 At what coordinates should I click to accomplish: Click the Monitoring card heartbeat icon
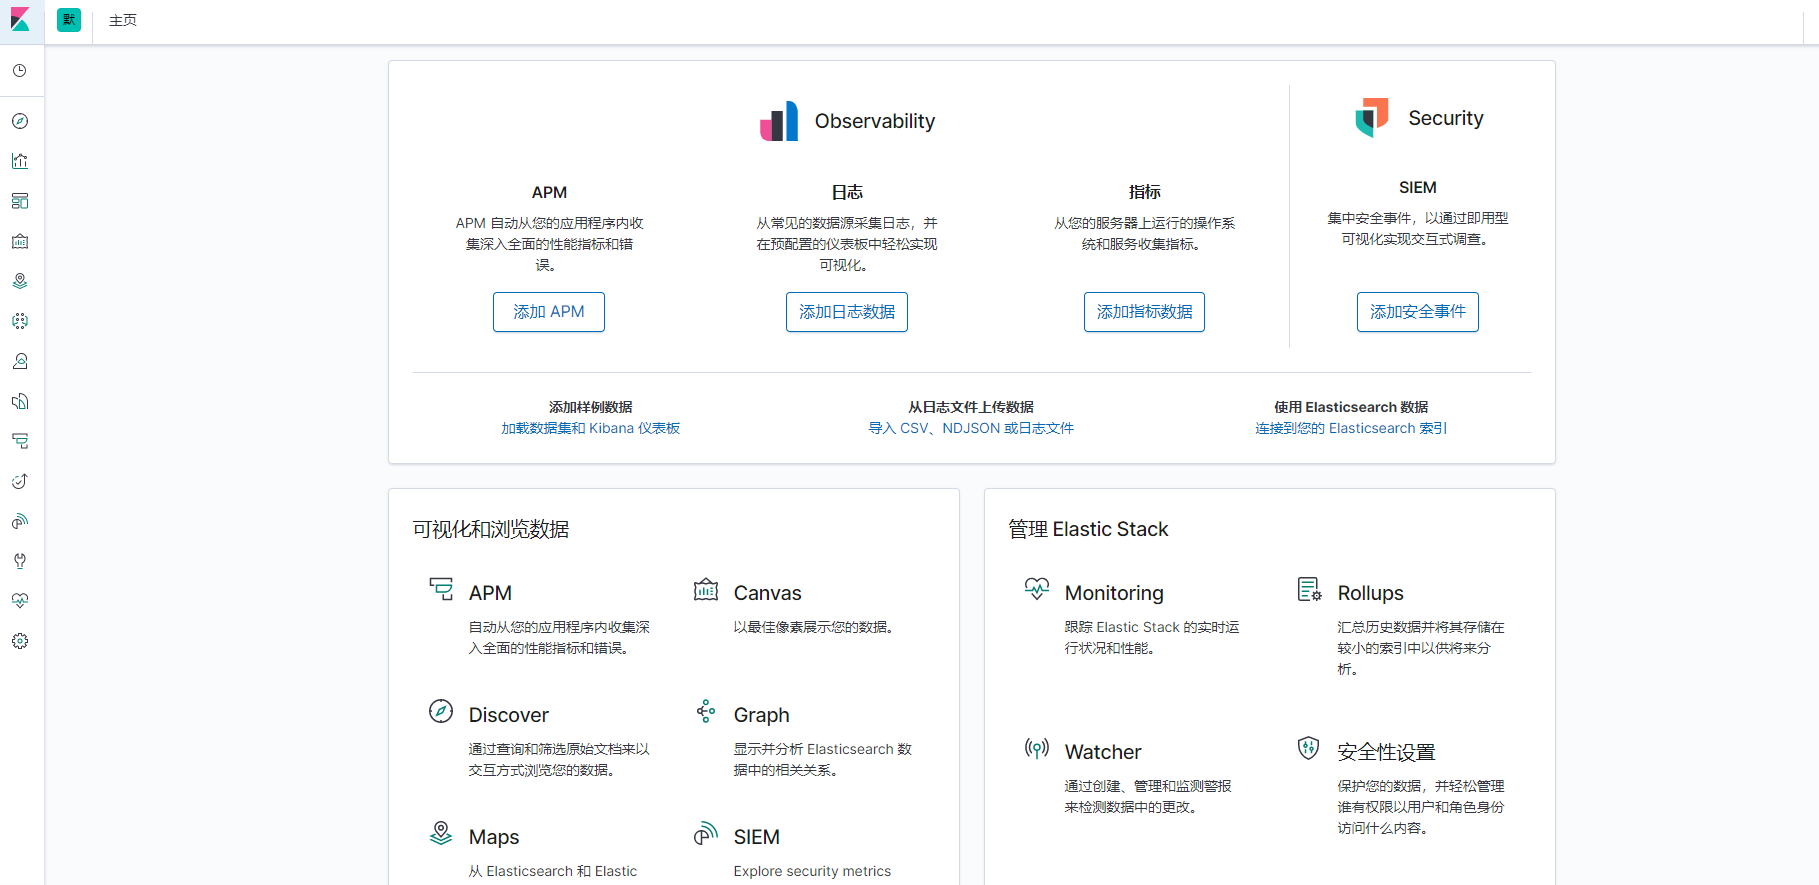(1037, 589)
